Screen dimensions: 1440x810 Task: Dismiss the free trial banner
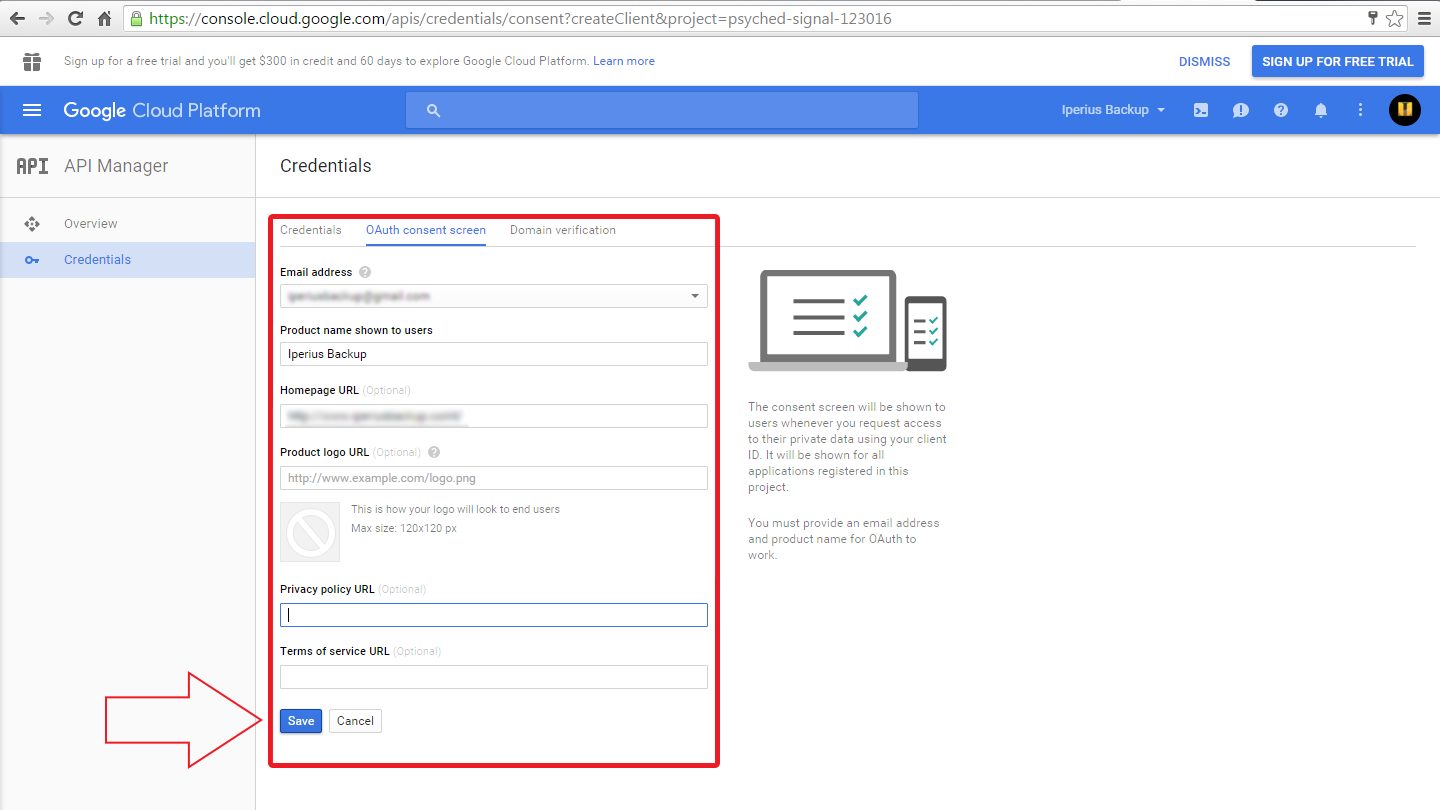[1204, 61]
